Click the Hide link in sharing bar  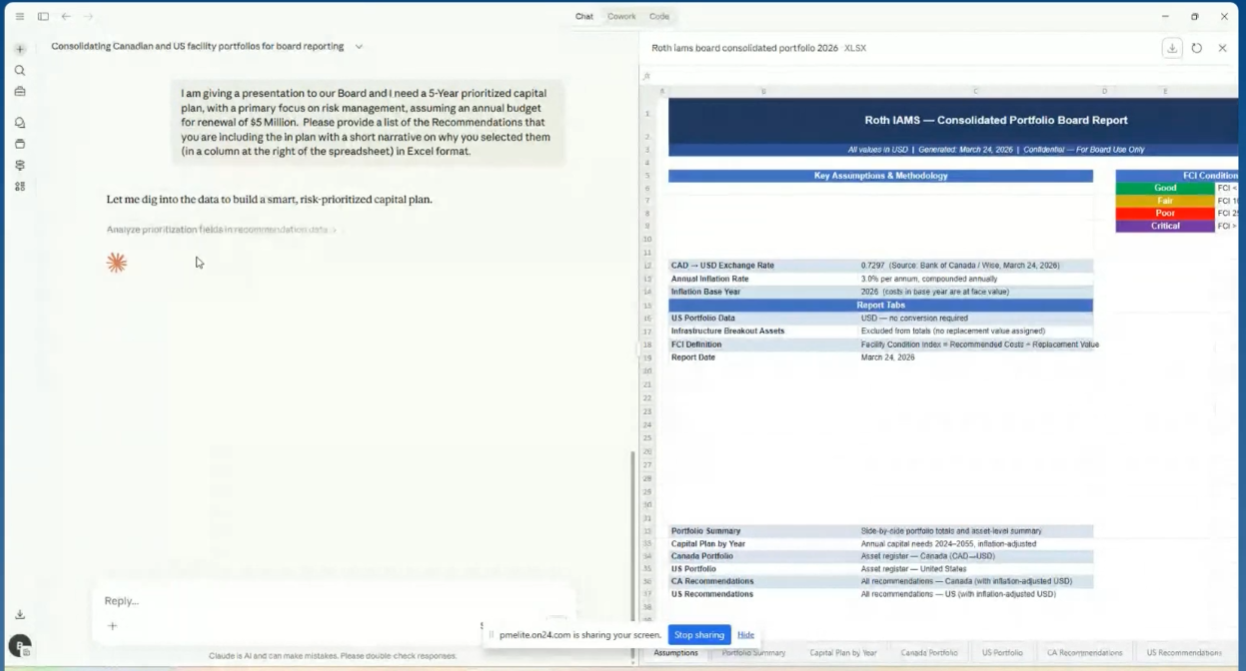(x=746, y=635)
